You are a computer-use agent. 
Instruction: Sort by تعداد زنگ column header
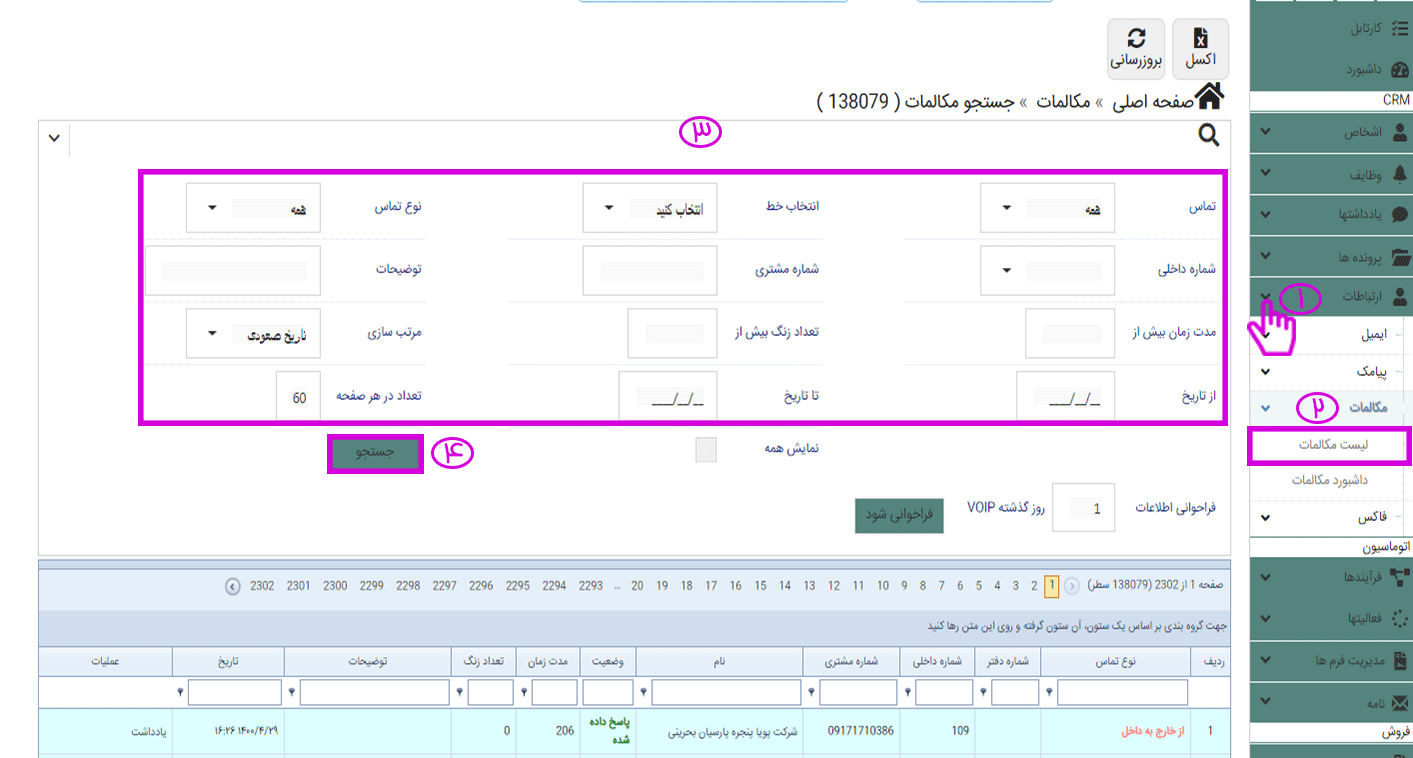[x=484, y=661]
